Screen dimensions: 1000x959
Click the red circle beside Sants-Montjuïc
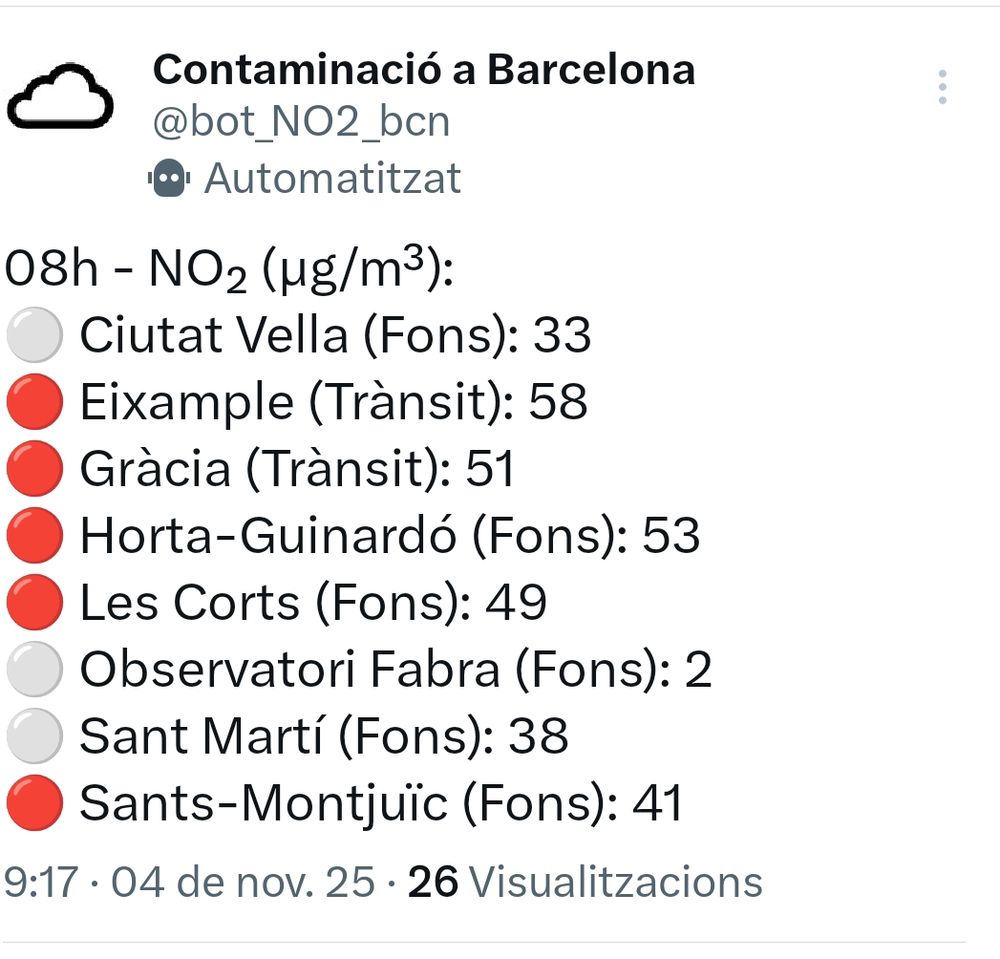(35, 804)
